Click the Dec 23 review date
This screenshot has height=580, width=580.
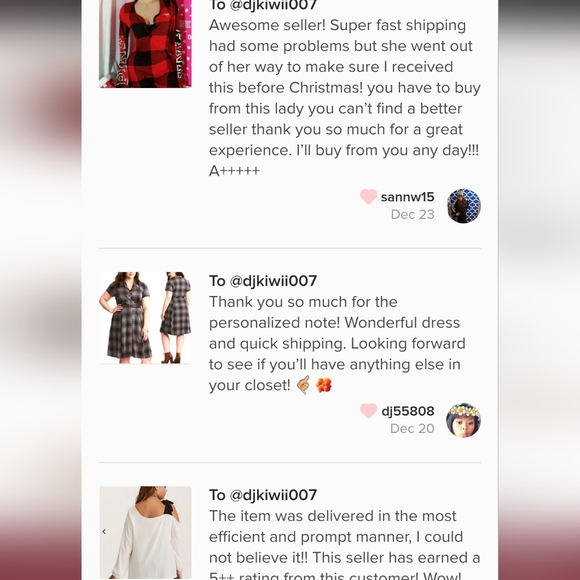[412, 215]
